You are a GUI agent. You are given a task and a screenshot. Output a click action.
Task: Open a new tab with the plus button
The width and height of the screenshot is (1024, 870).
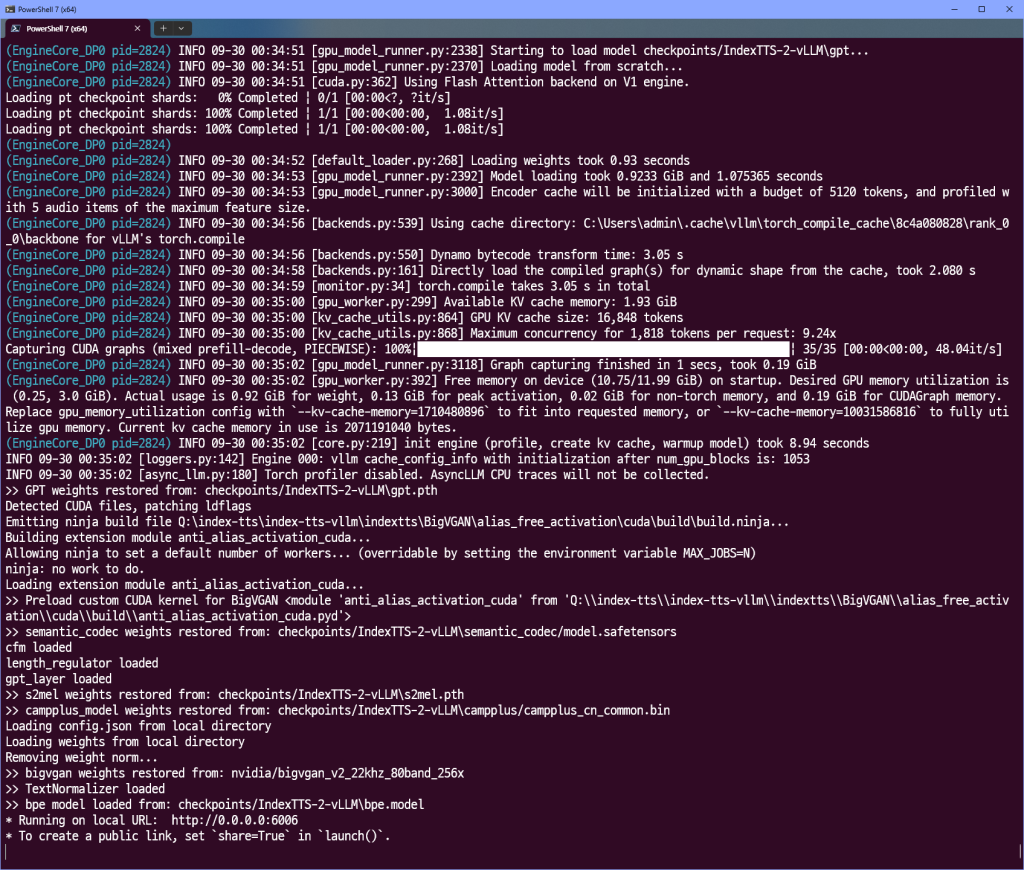(x=165, y=29)
